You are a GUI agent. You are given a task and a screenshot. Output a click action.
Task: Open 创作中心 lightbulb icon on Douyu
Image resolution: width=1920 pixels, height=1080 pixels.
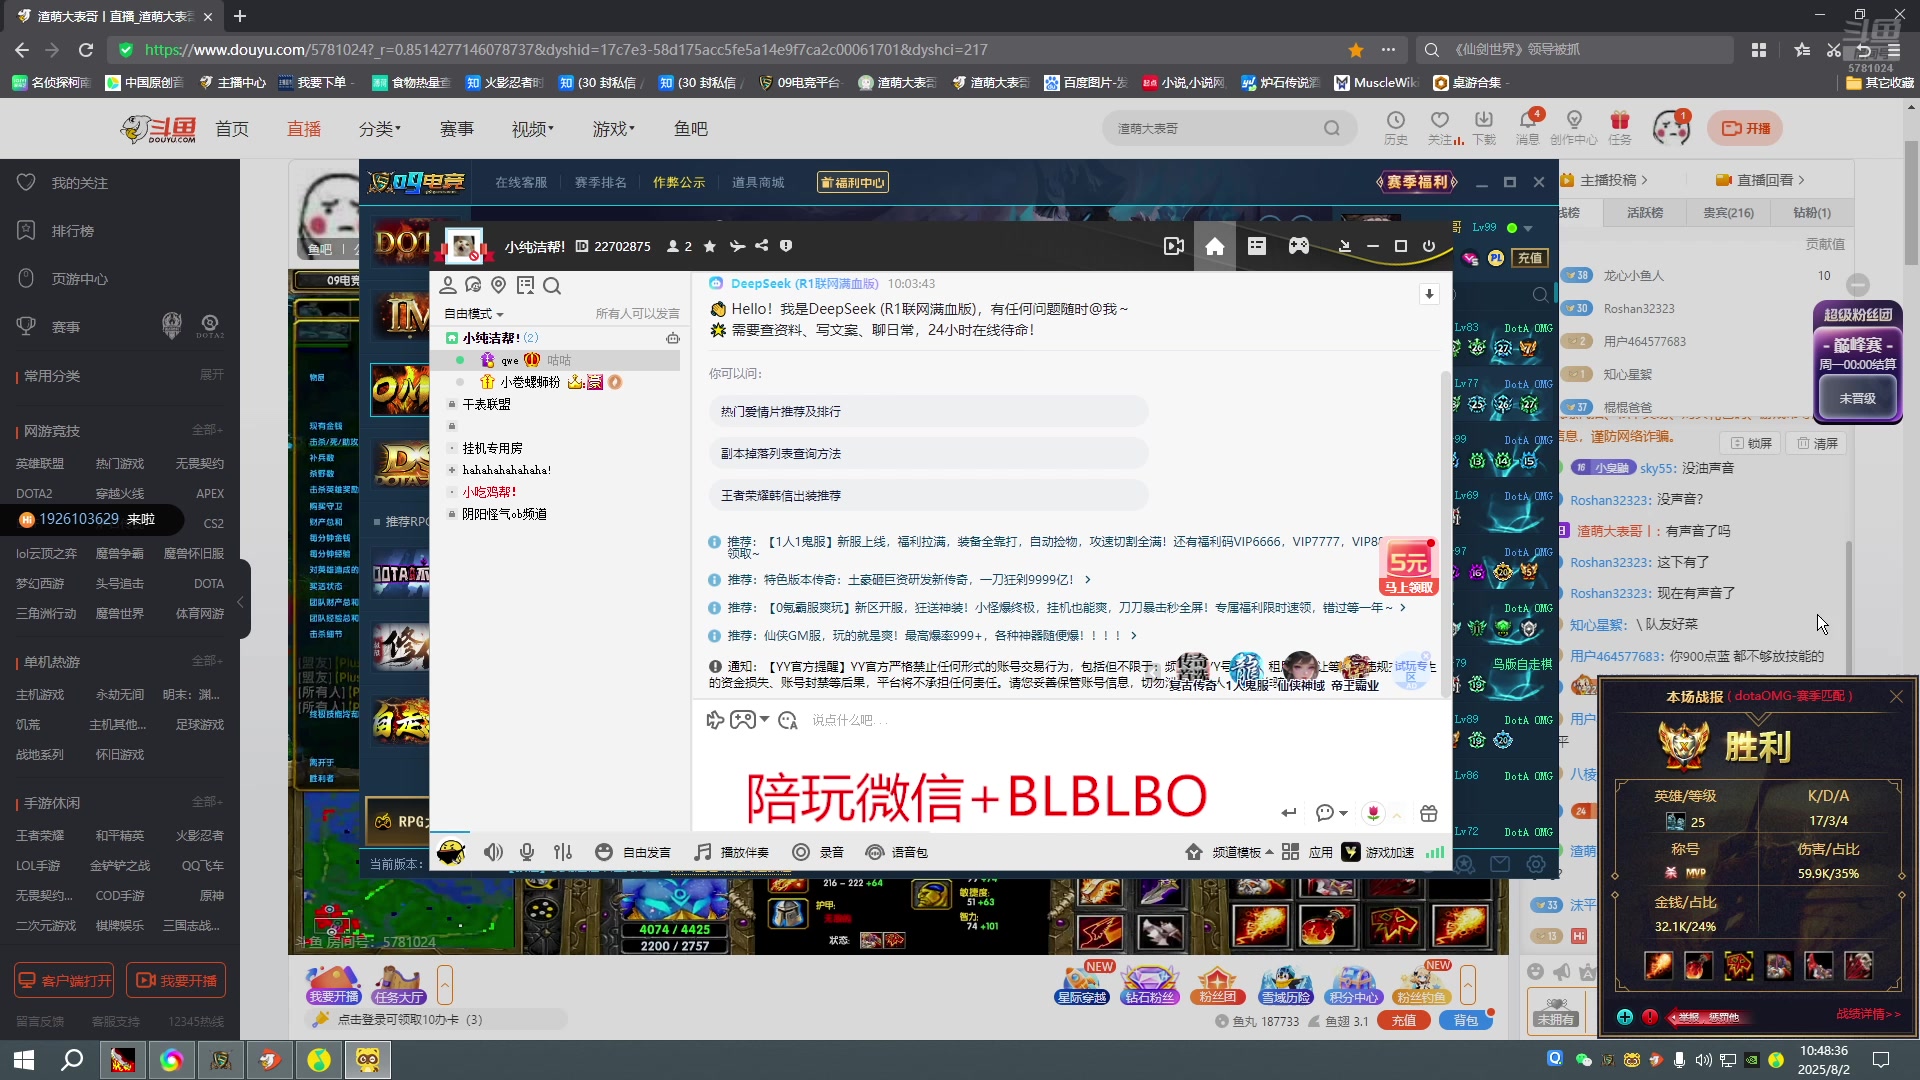tap(1574, 128)
